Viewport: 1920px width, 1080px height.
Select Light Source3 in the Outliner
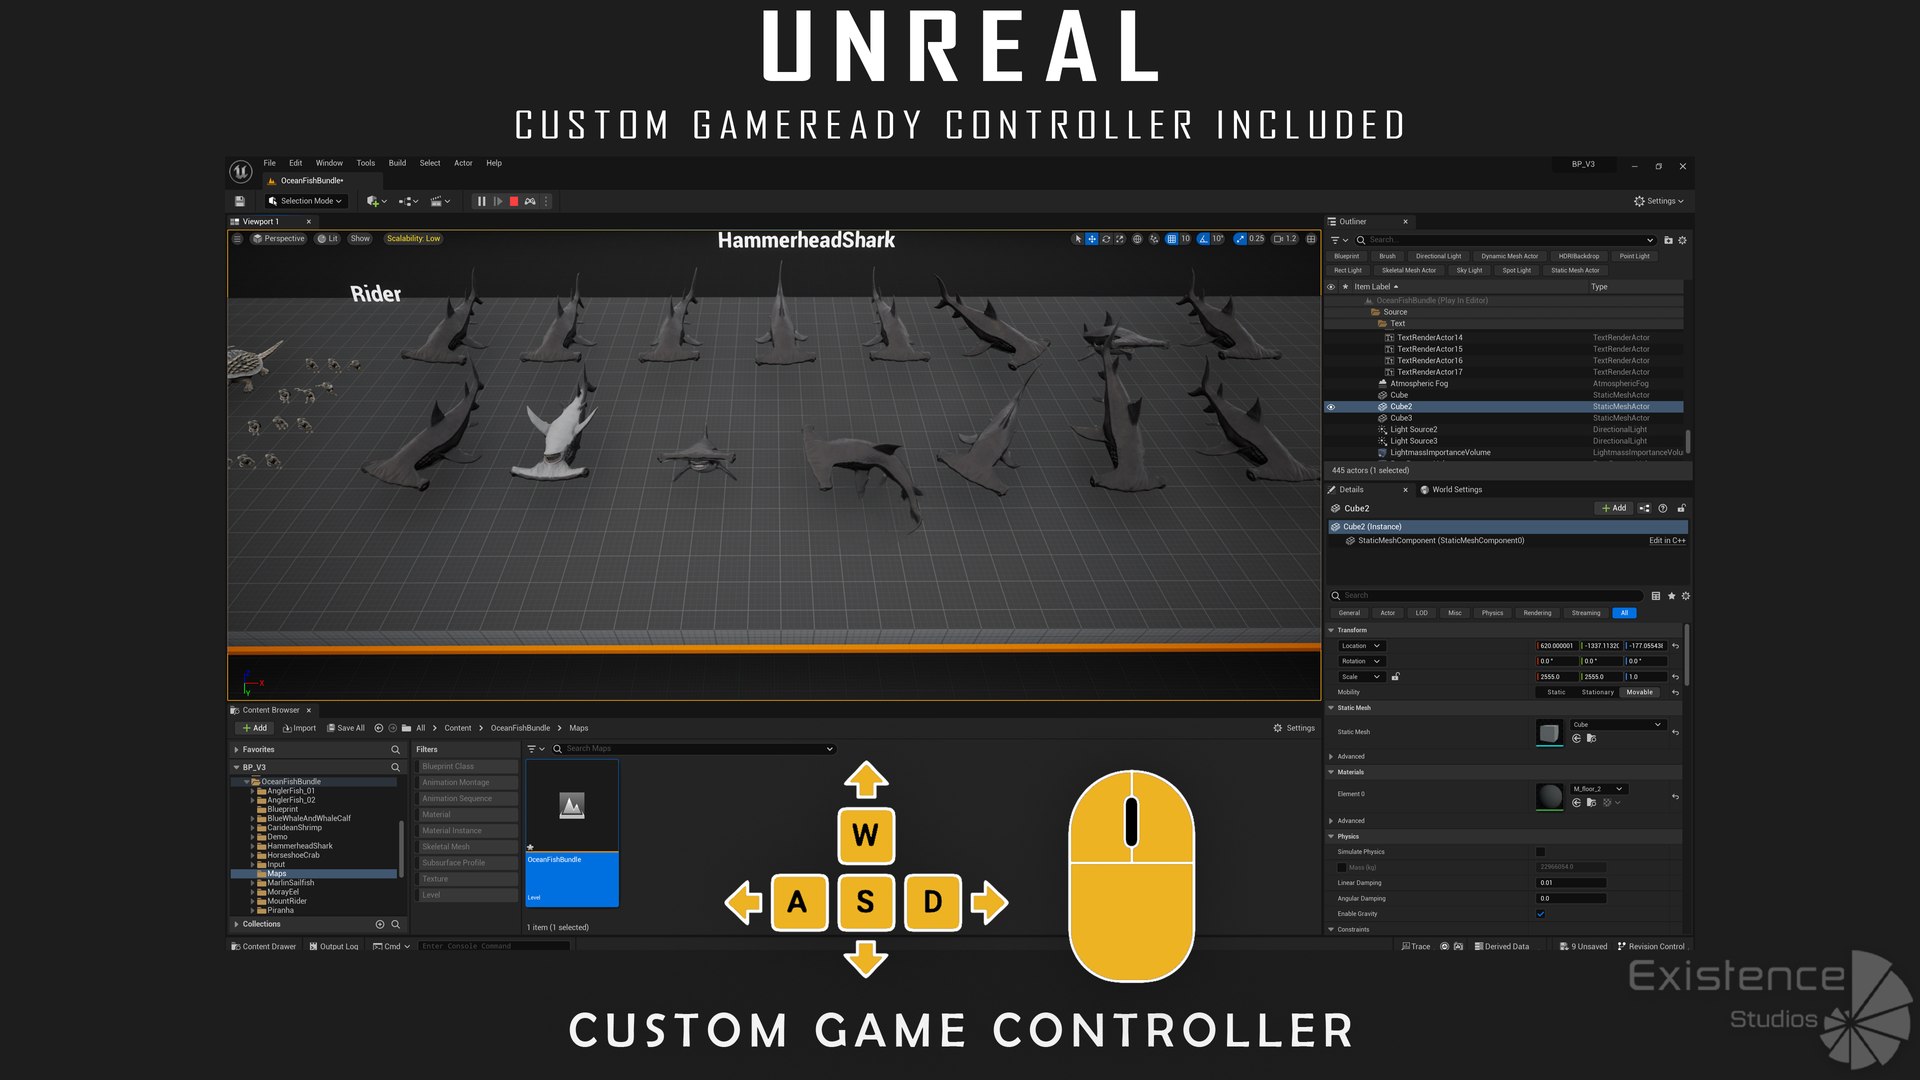[1413, 441]
